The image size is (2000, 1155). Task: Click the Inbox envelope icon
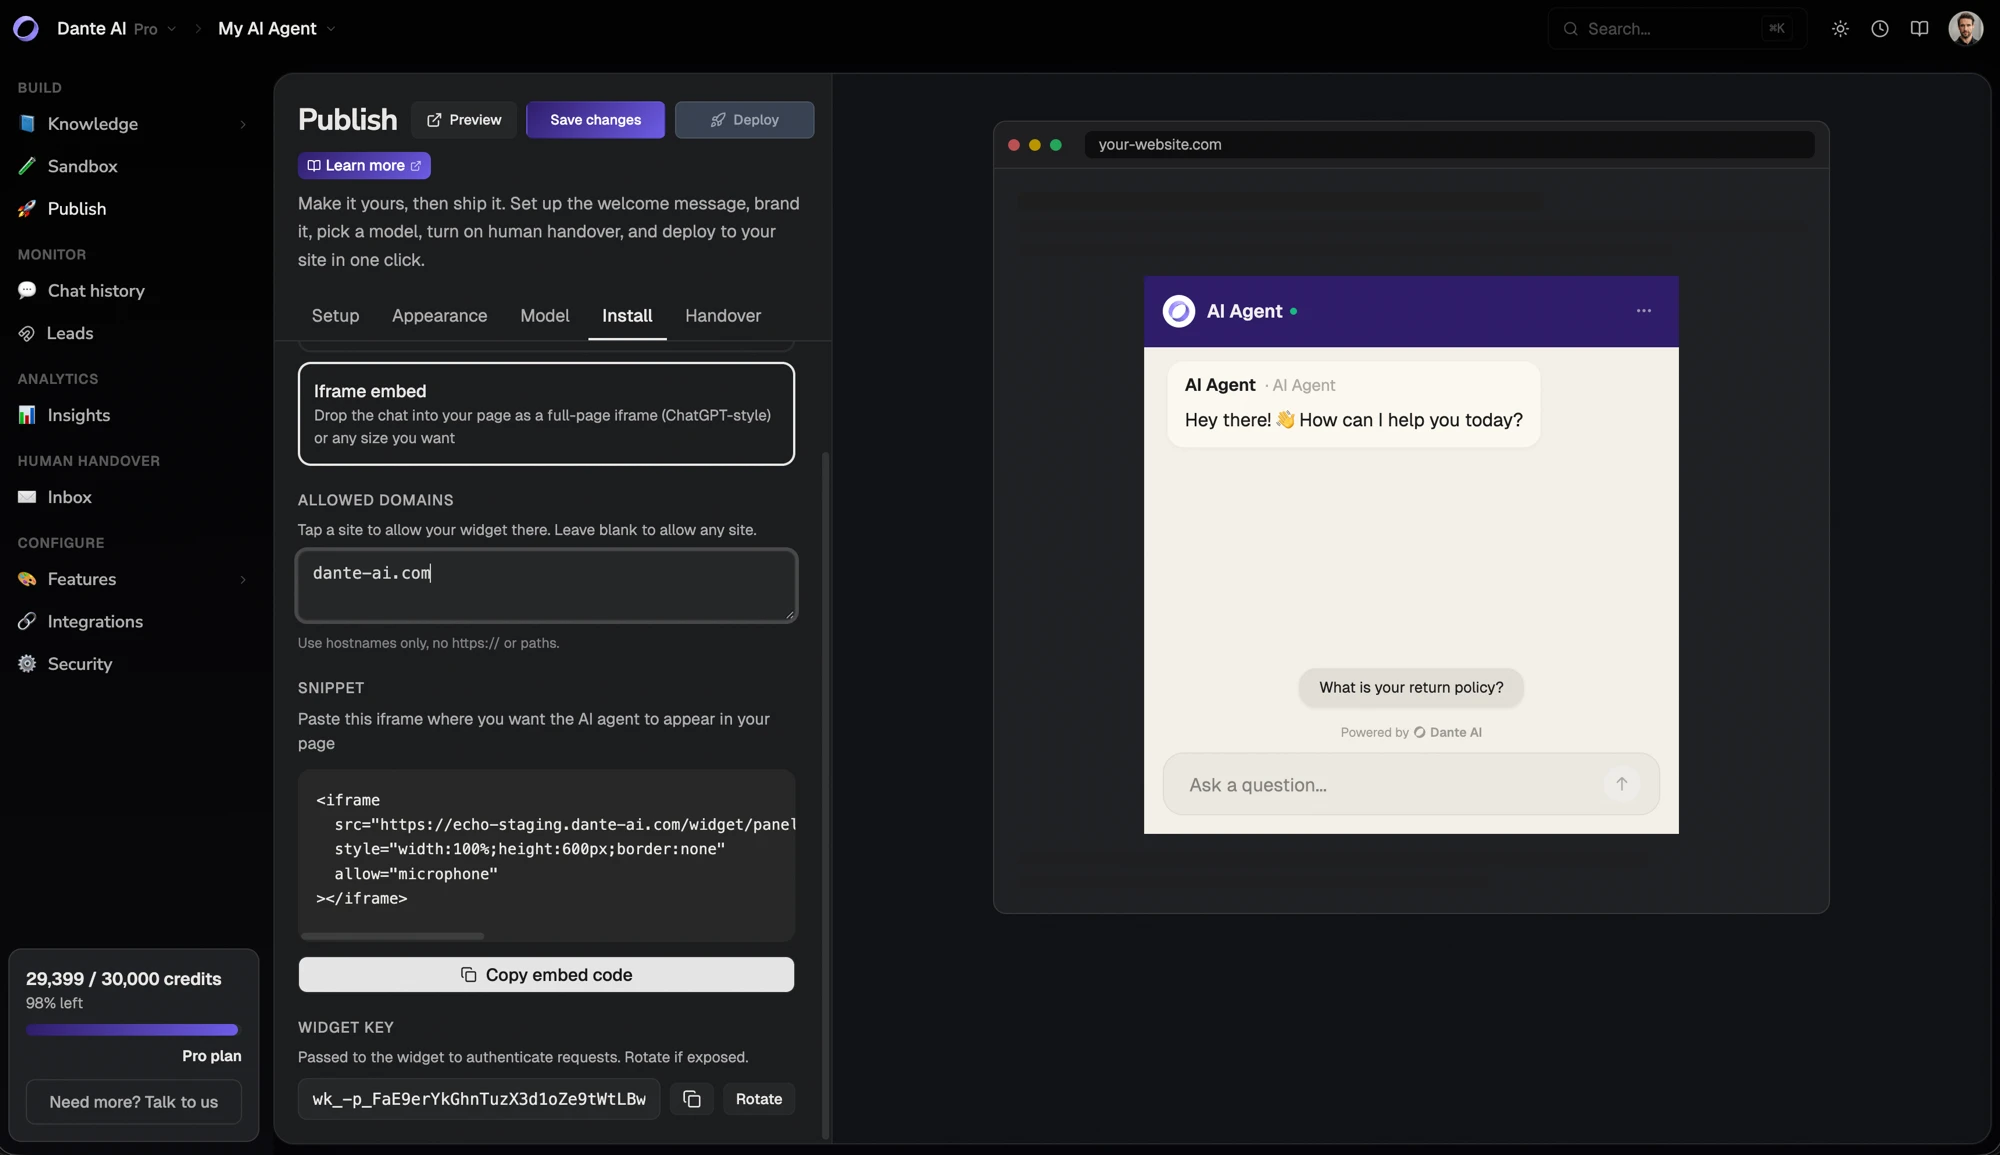click(27, 497)
